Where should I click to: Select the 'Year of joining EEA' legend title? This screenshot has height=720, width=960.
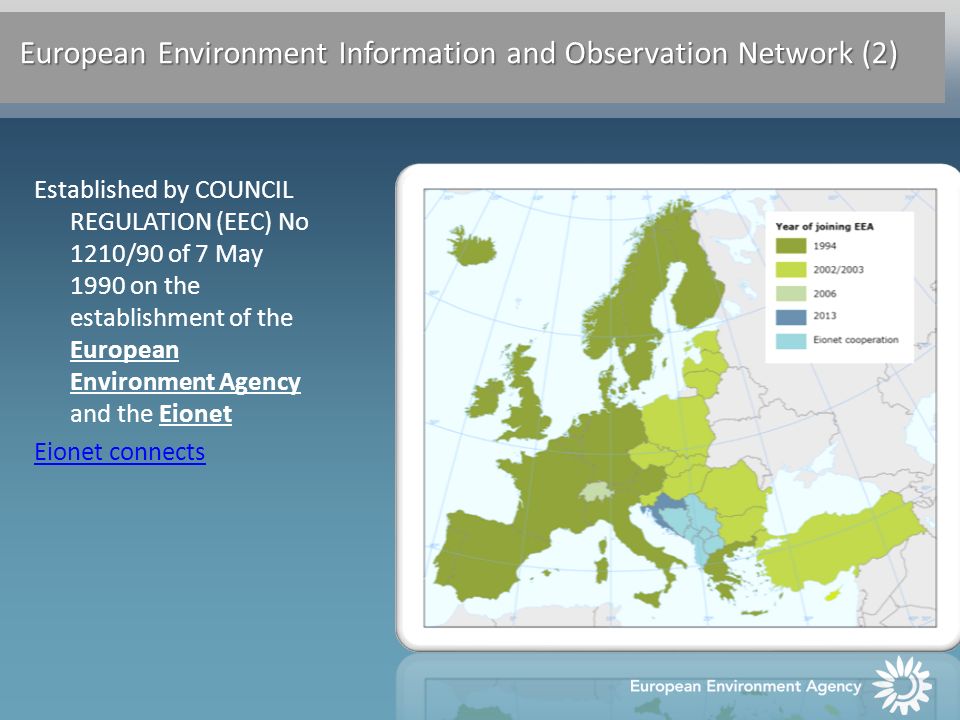pyautogui.click(x=824, y=226)
